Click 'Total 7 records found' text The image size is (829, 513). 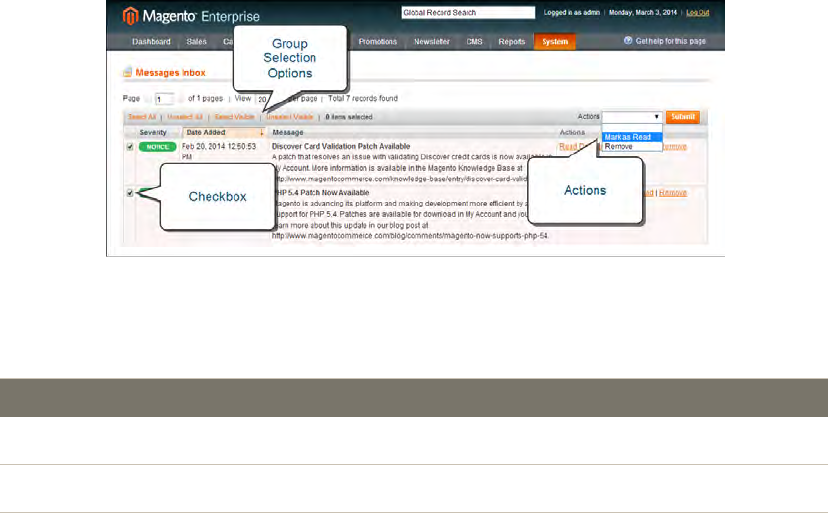pos(363,98)
